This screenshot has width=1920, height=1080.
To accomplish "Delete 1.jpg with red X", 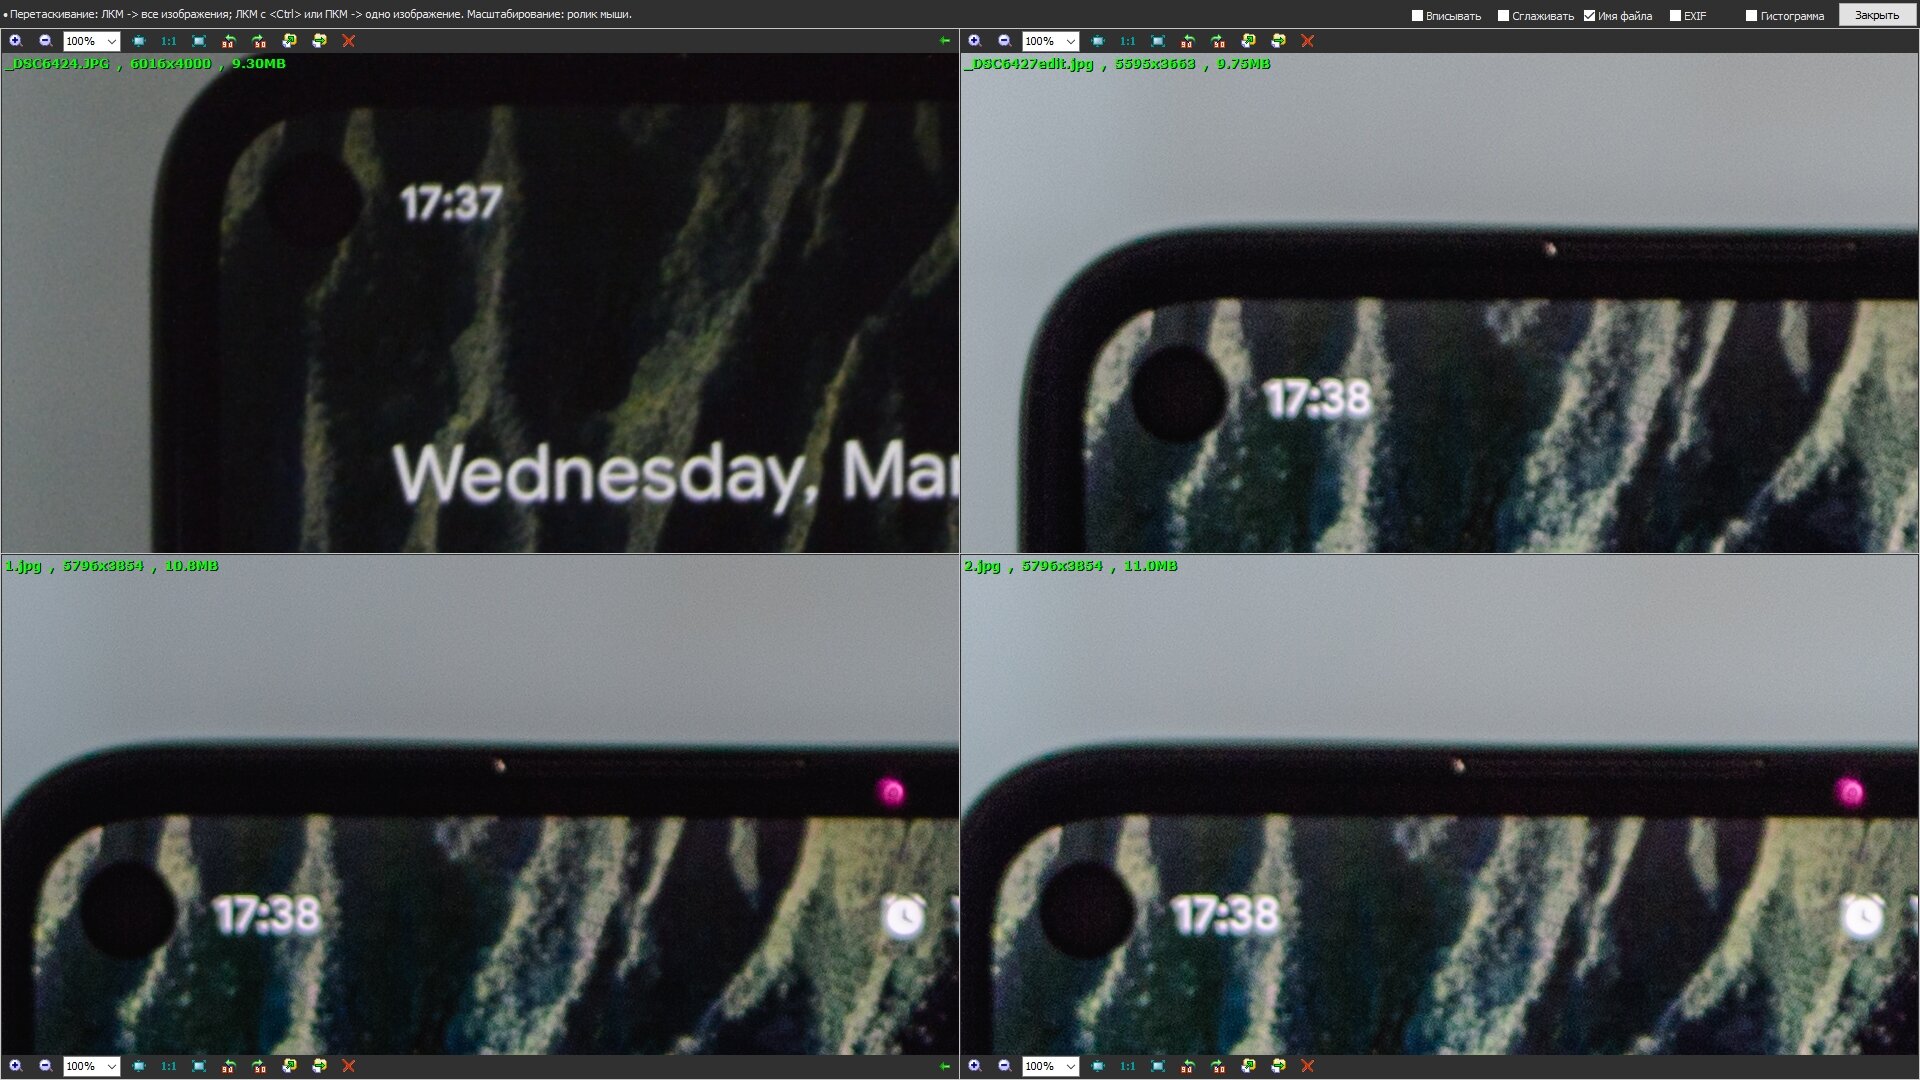I will pyautogui.click(x=349, y=1066).
